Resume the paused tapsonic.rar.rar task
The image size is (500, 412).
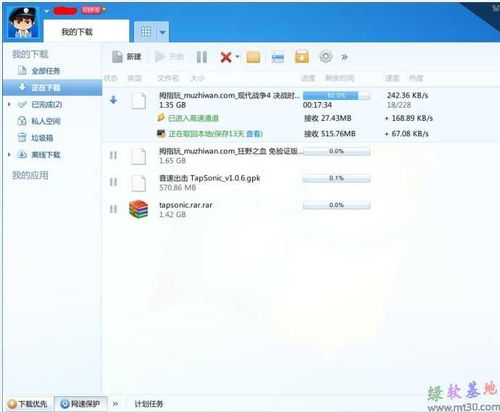[x=113, y=209]
